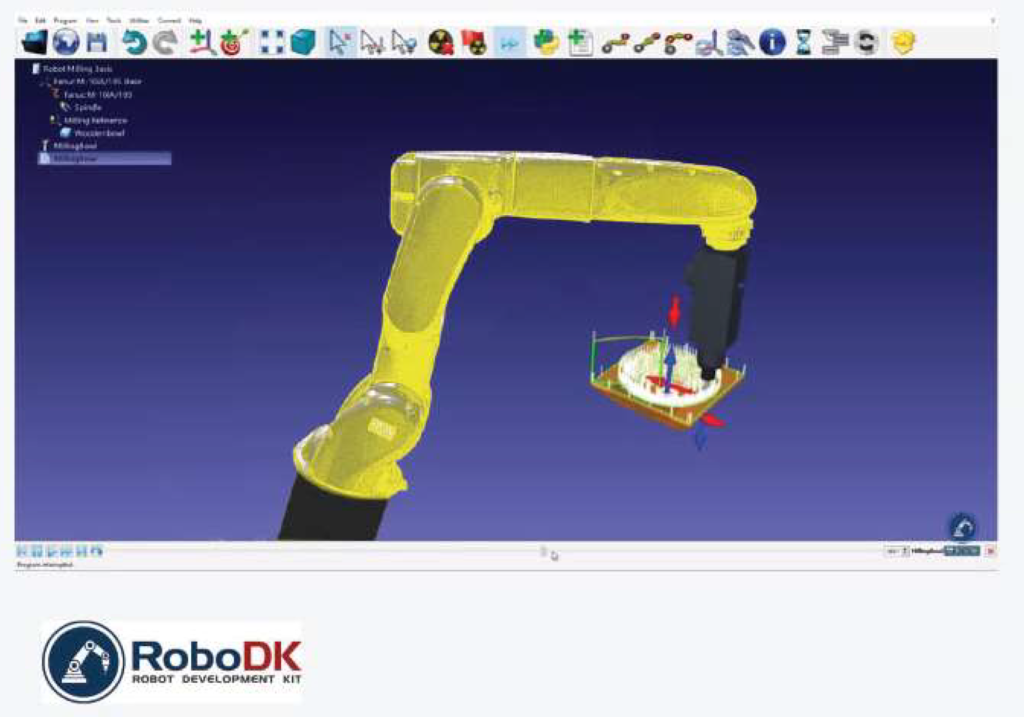The width and height of the screenshot is (1024, 717).
Task: Click the red flag collision map icon
Action: click(473, 43)
